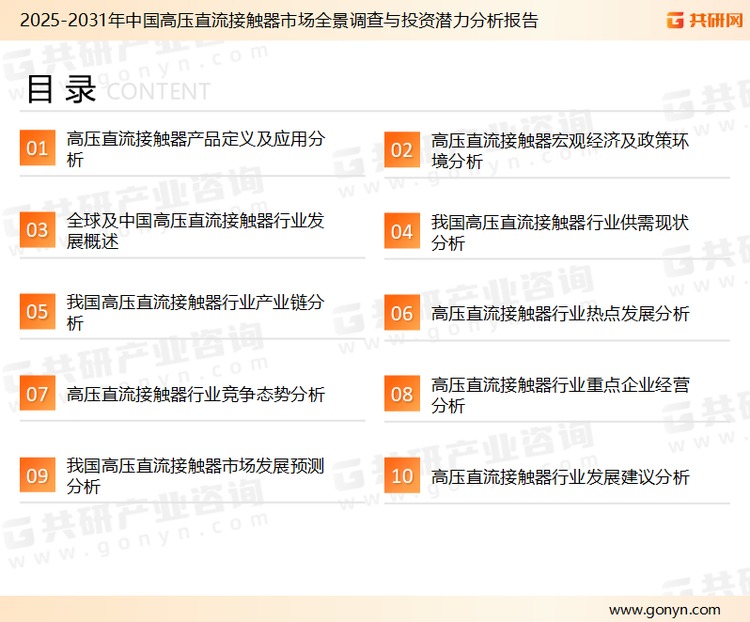750x622 pixels.
Task: Click the orange 06 number badge
Action: (x=402, y=313)
